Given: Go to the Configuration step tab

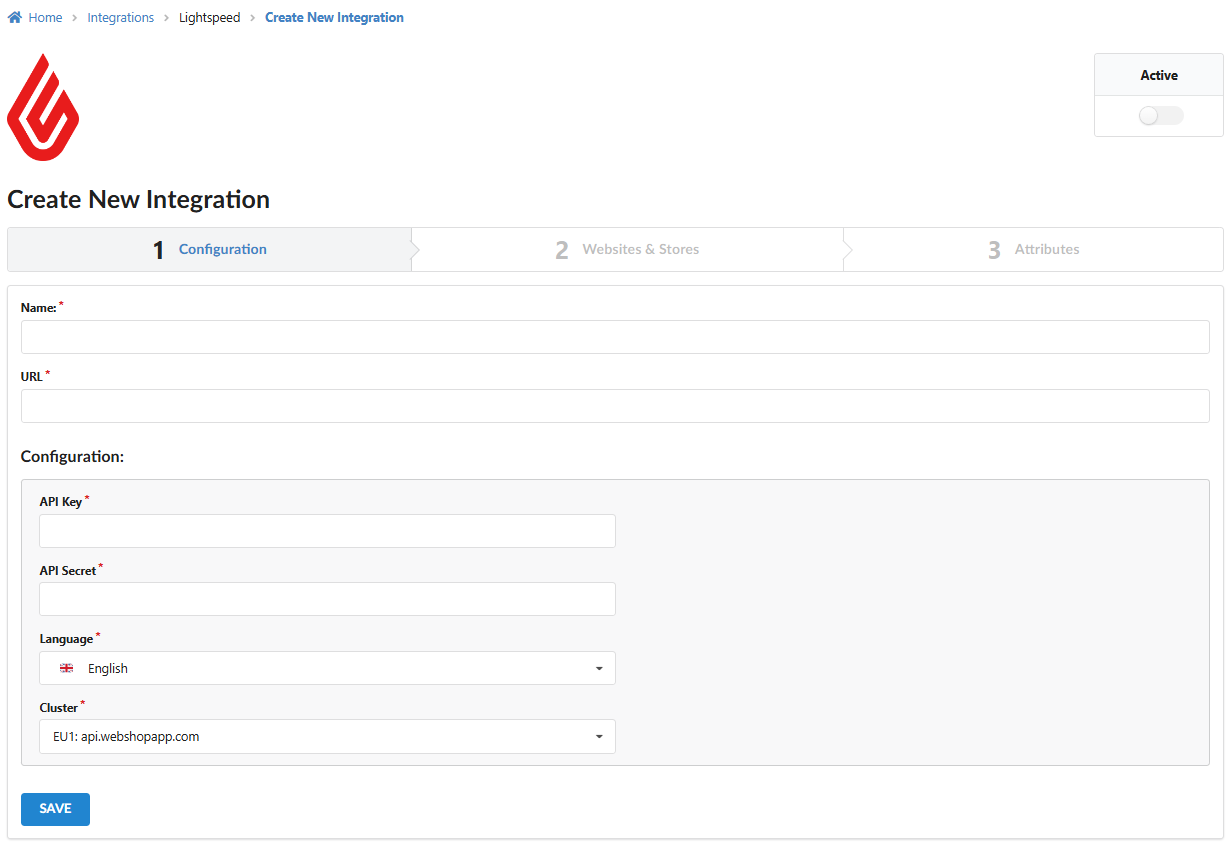Looking at the screenshot, I should 210,249.
